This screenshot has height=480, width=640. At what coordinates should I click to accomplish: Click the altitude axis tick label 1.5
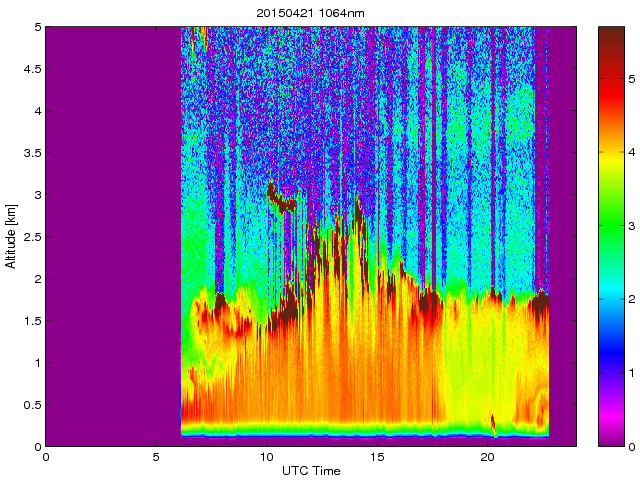[30, 321]
